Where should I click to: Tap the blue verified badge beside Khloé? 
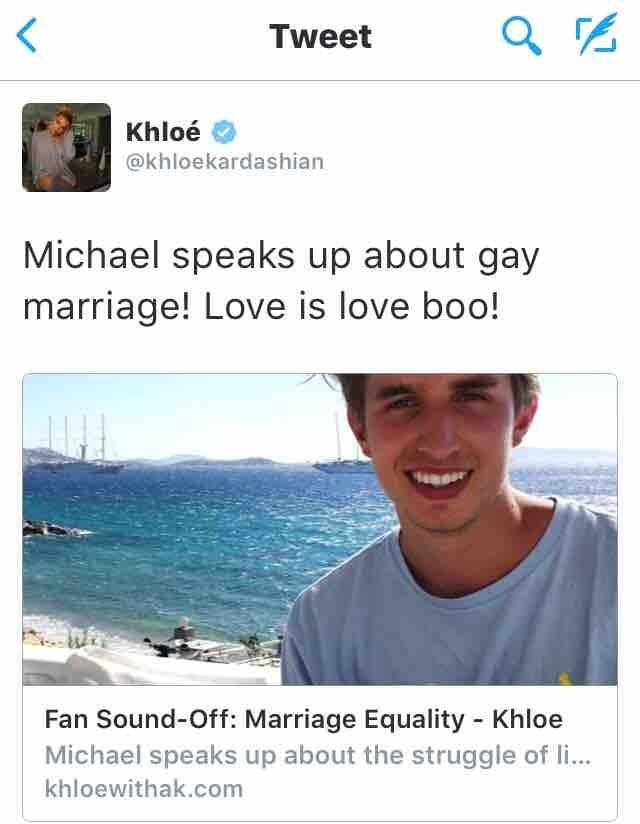[224, 131]
